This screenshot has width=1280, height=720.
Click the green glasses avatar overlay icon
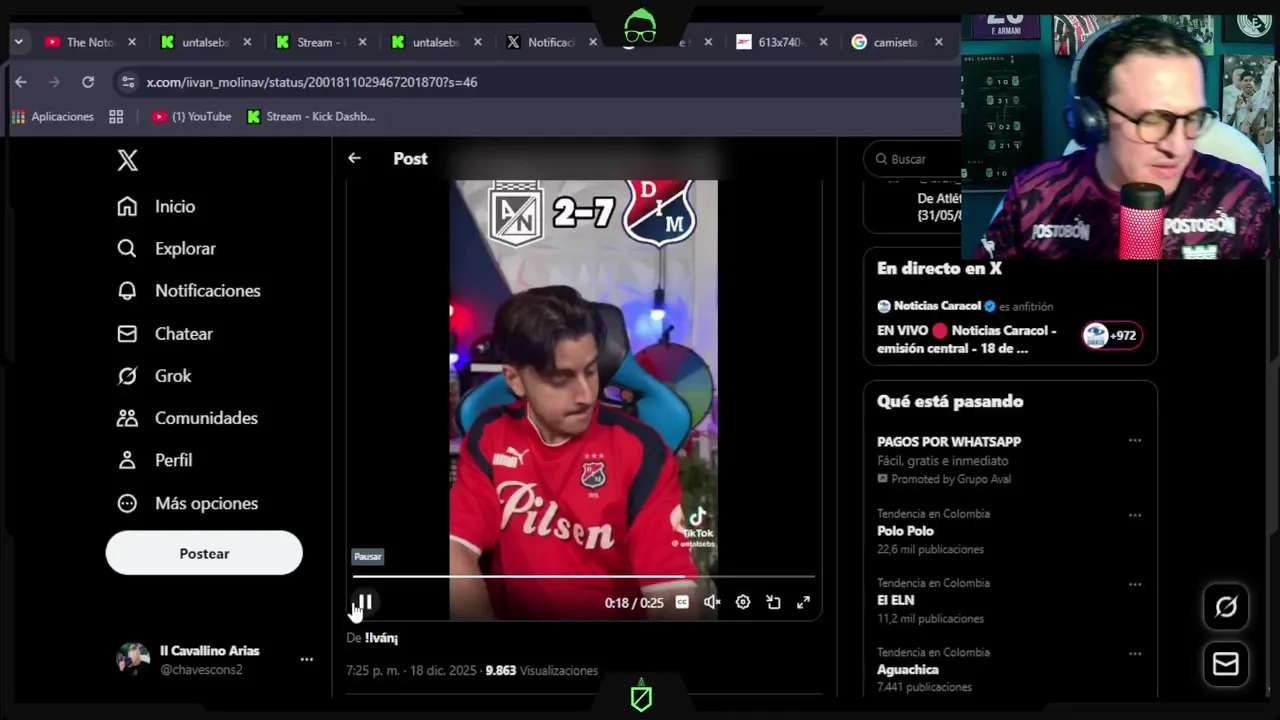pyautogui.click(x=640, y=28)
